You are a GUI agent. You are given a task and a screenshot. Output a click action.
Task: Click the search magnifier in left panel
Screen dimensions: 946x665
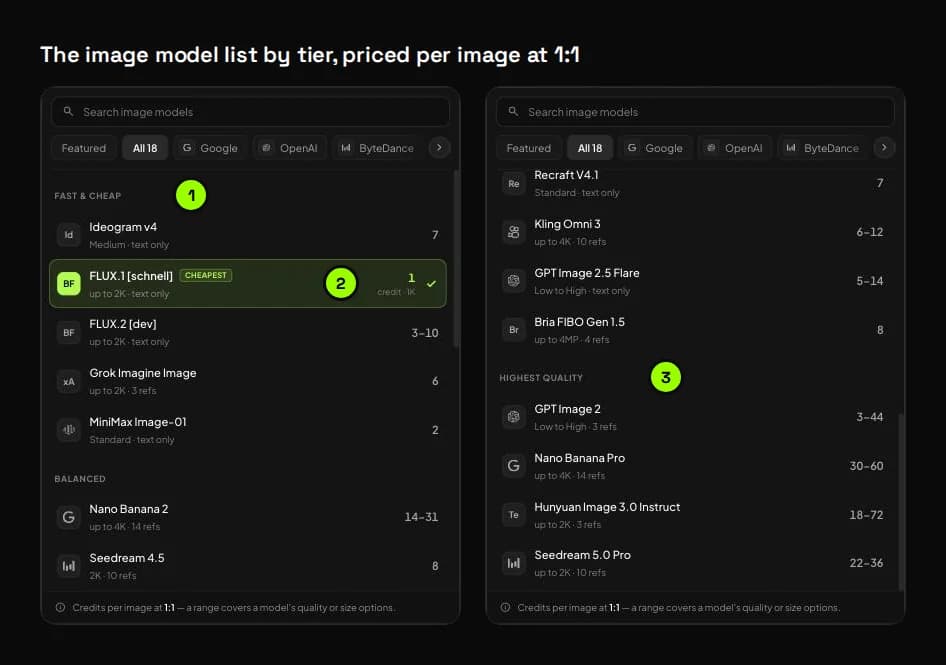[68, 112]
